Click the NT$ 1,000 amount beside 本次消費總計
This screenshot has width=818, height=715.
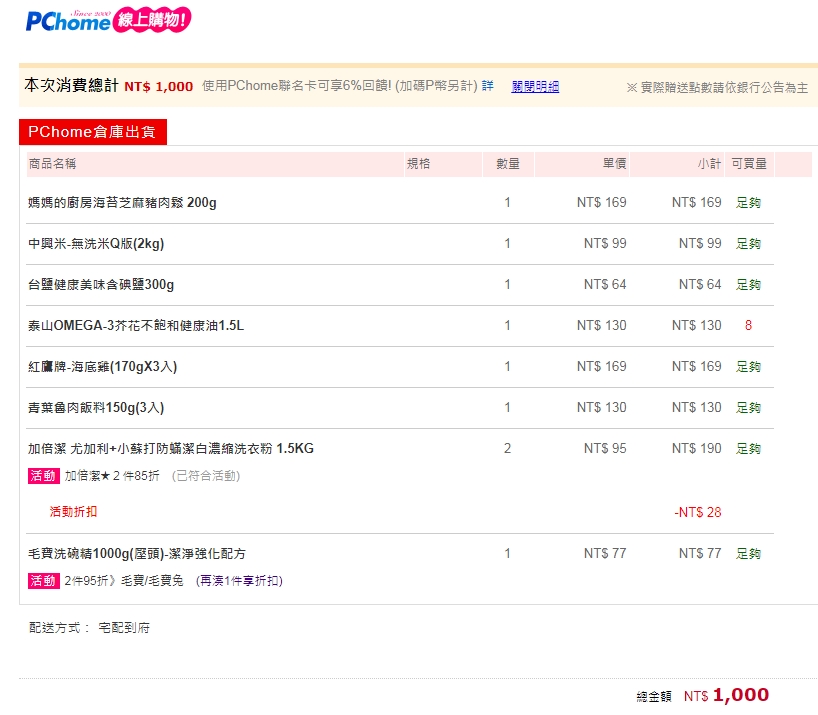(159, 87)
